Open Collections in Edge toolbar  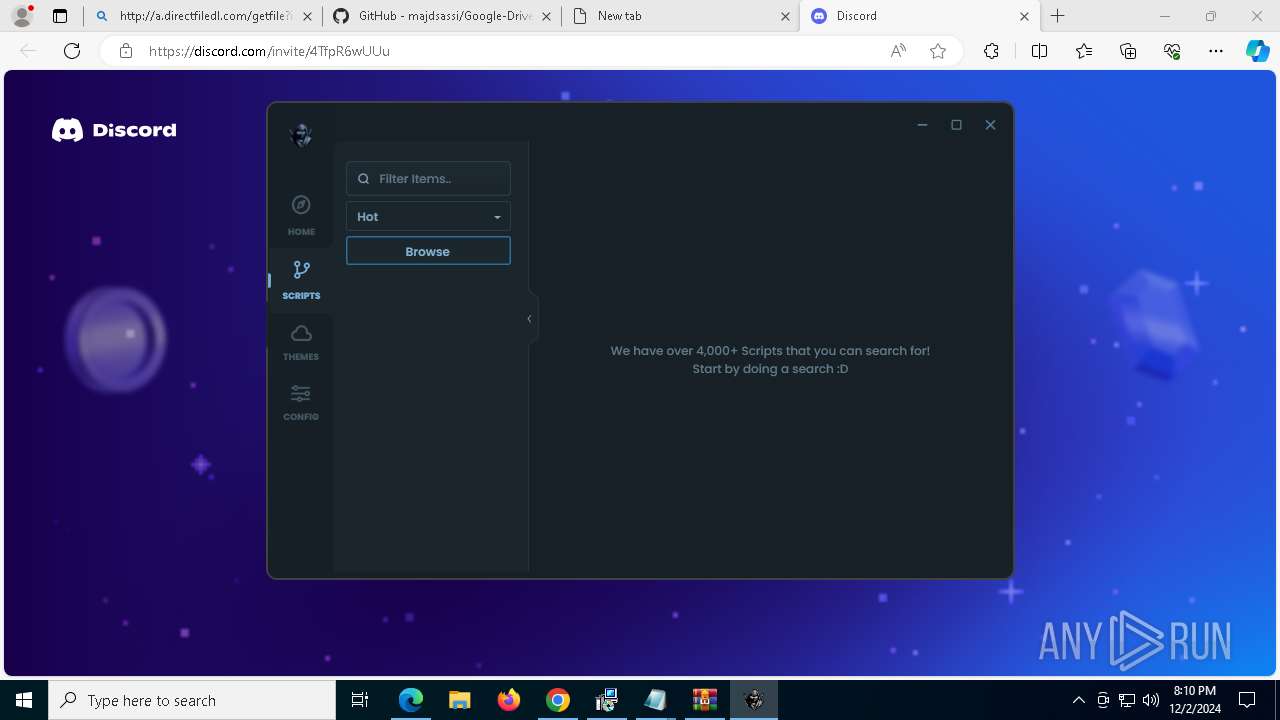pos(1128,51)
